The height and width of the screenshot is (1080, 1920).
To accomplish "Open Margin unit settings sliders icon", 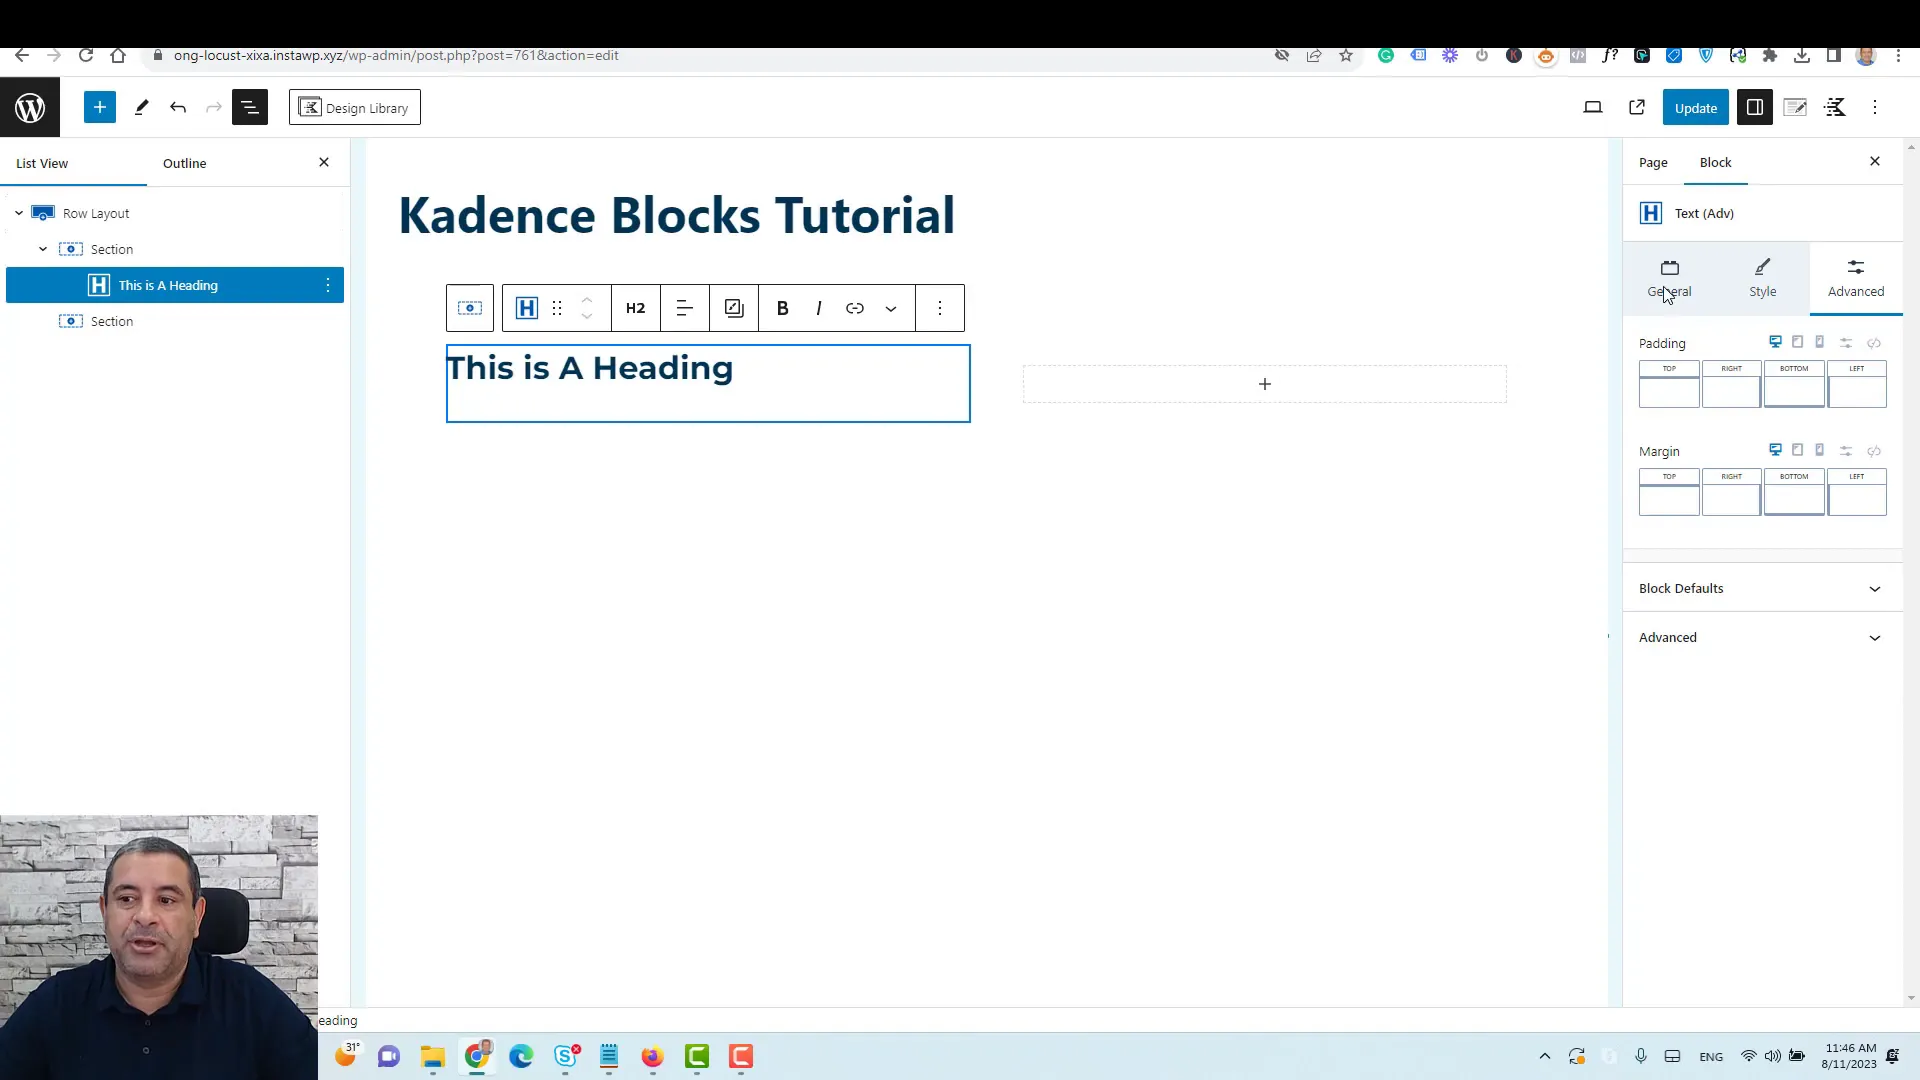I will click(1846, 451).
